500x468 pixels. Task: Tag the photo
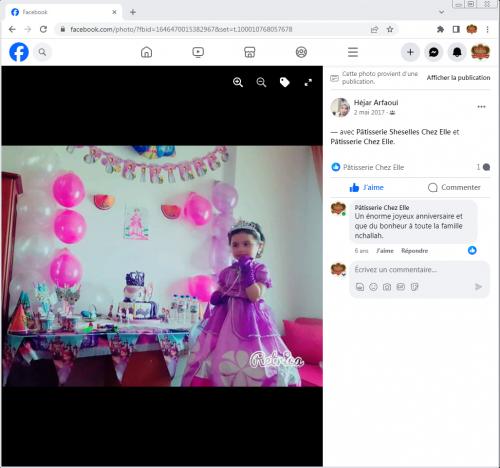285,82
